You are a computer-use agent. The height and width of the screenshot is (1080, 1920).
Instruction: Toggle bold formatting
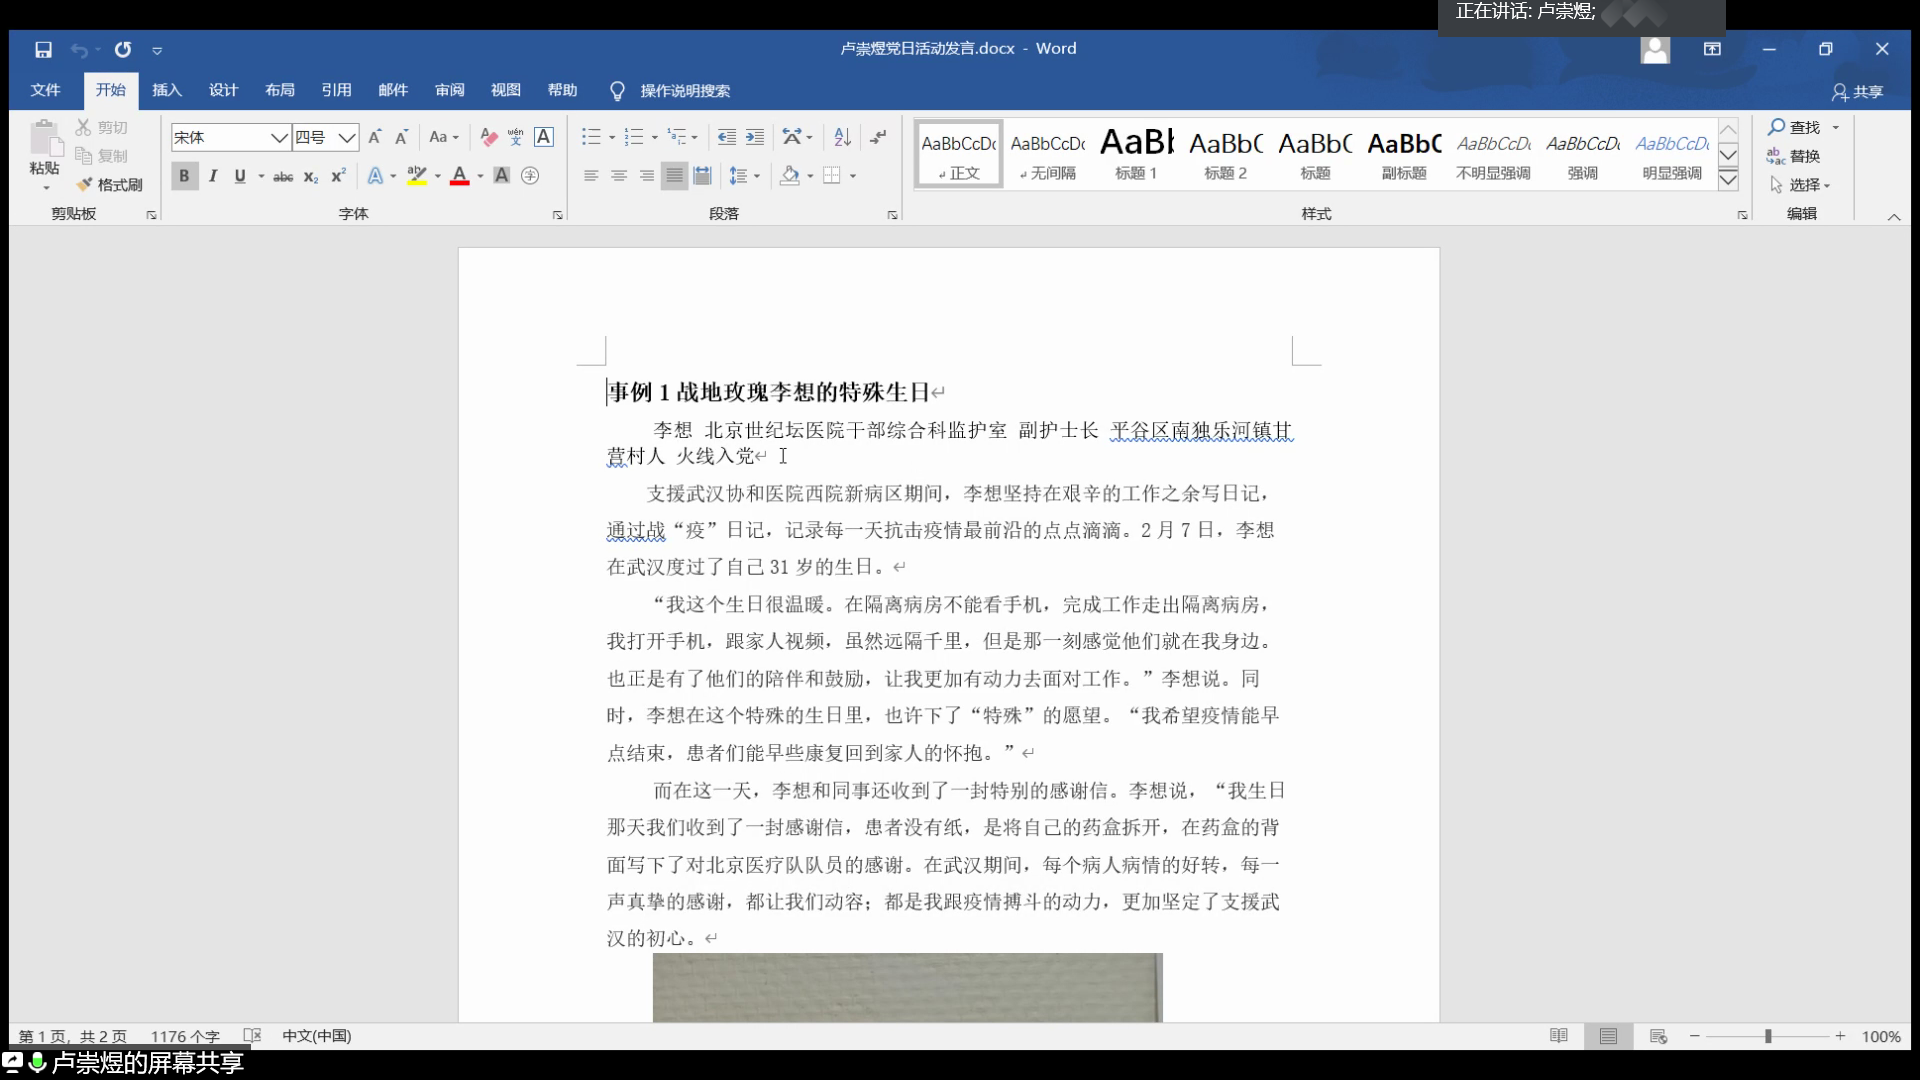coord(183,176)
